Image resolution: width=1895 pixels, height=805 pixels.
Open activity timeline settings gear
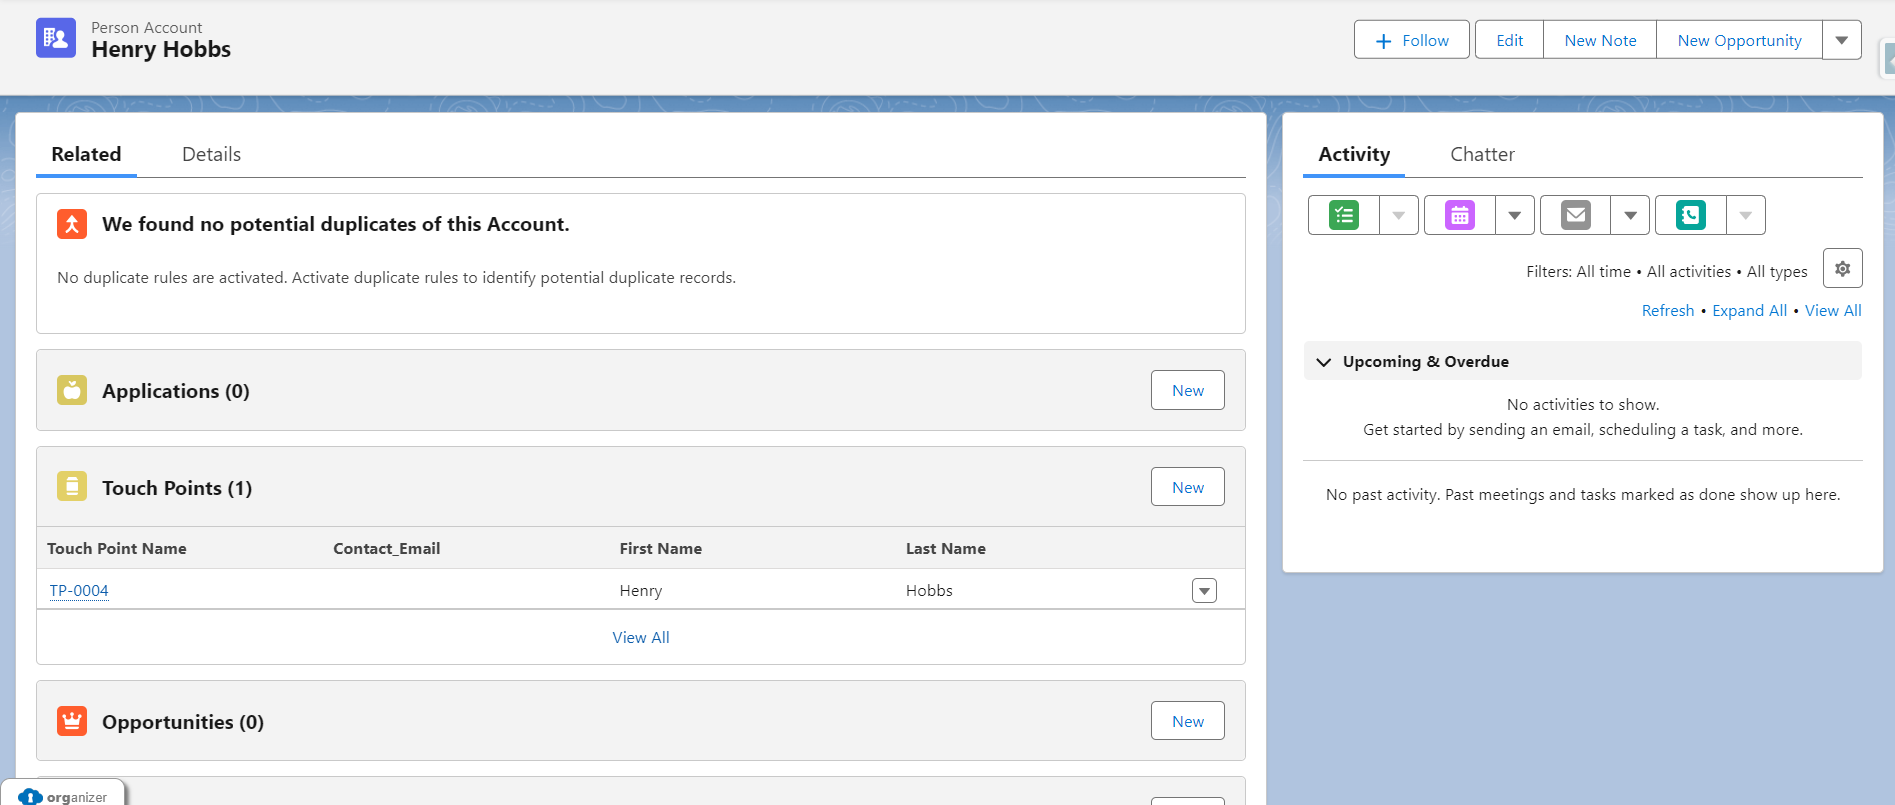coord(1842,269)
